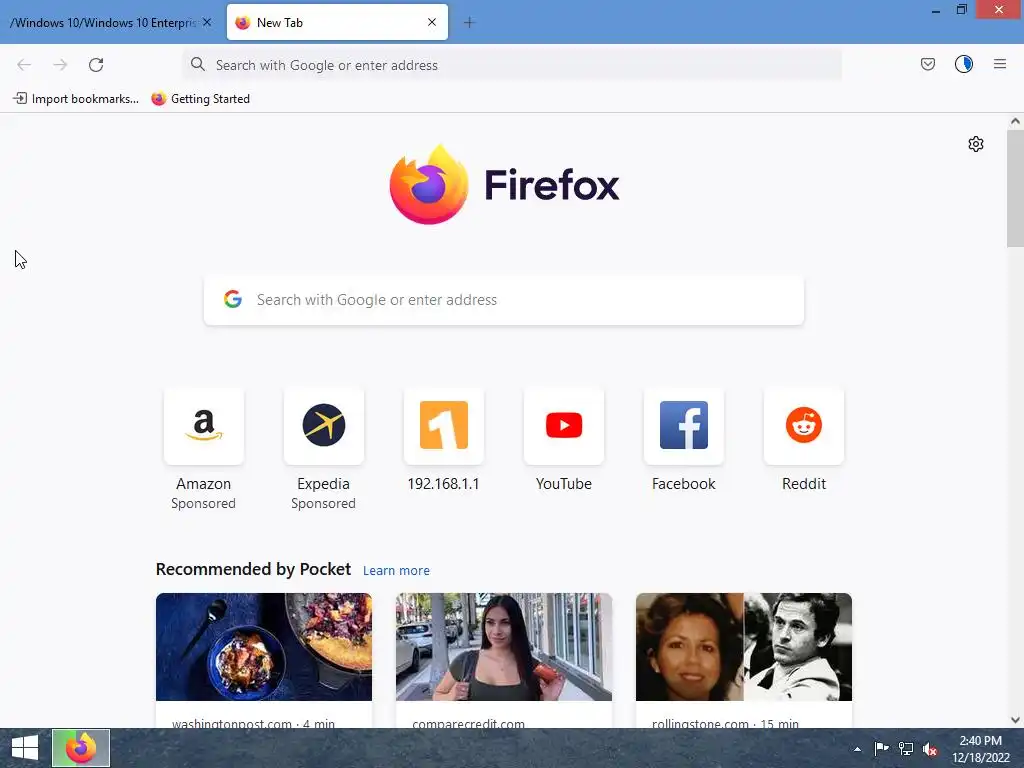Go back with the toolbar back arrow

point(24,65)
